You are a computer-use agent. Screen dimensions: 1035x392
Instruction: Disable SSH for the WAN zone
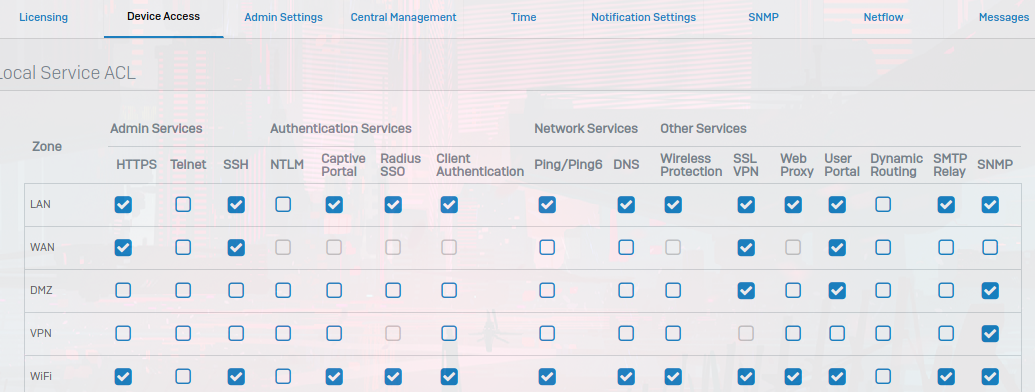pos(236,247)
